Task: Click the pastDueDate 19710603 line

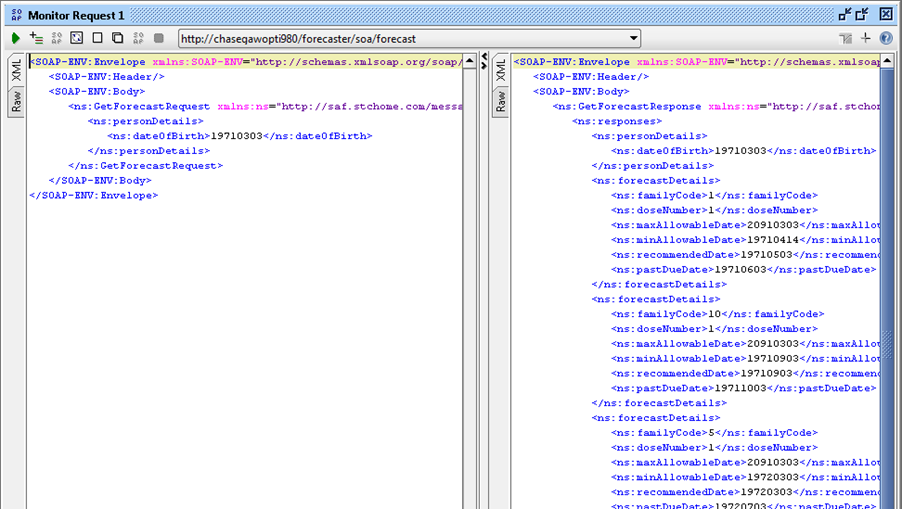Action: pyautogui.click(x=743, y=270)
